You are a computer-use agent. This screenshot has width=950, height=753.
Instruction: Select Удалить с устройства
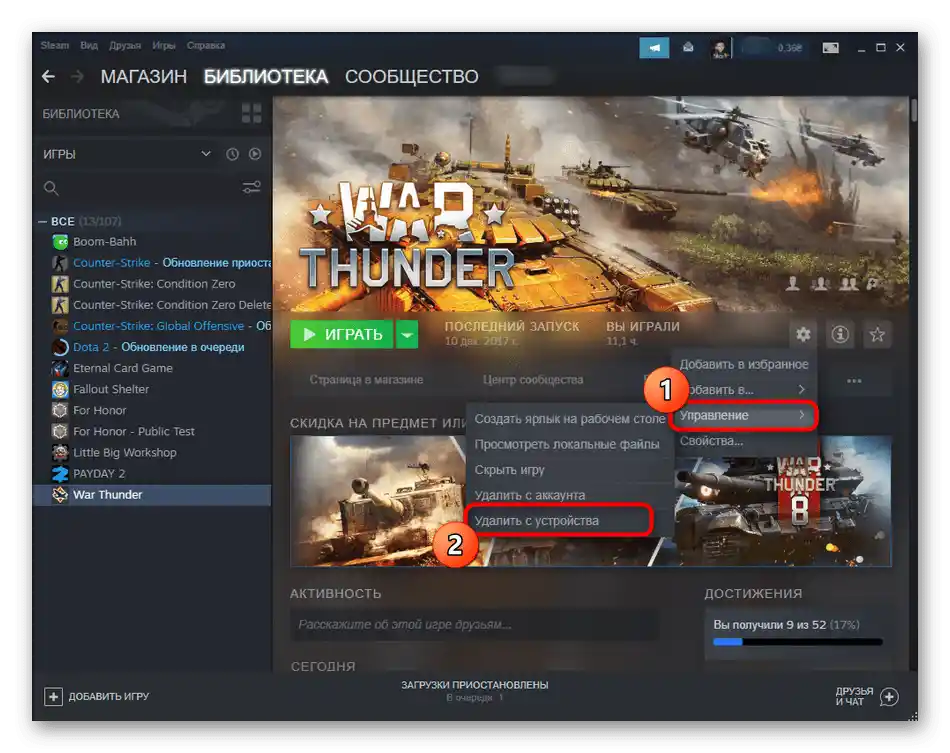pyautogui.click(x=559, y=520)
